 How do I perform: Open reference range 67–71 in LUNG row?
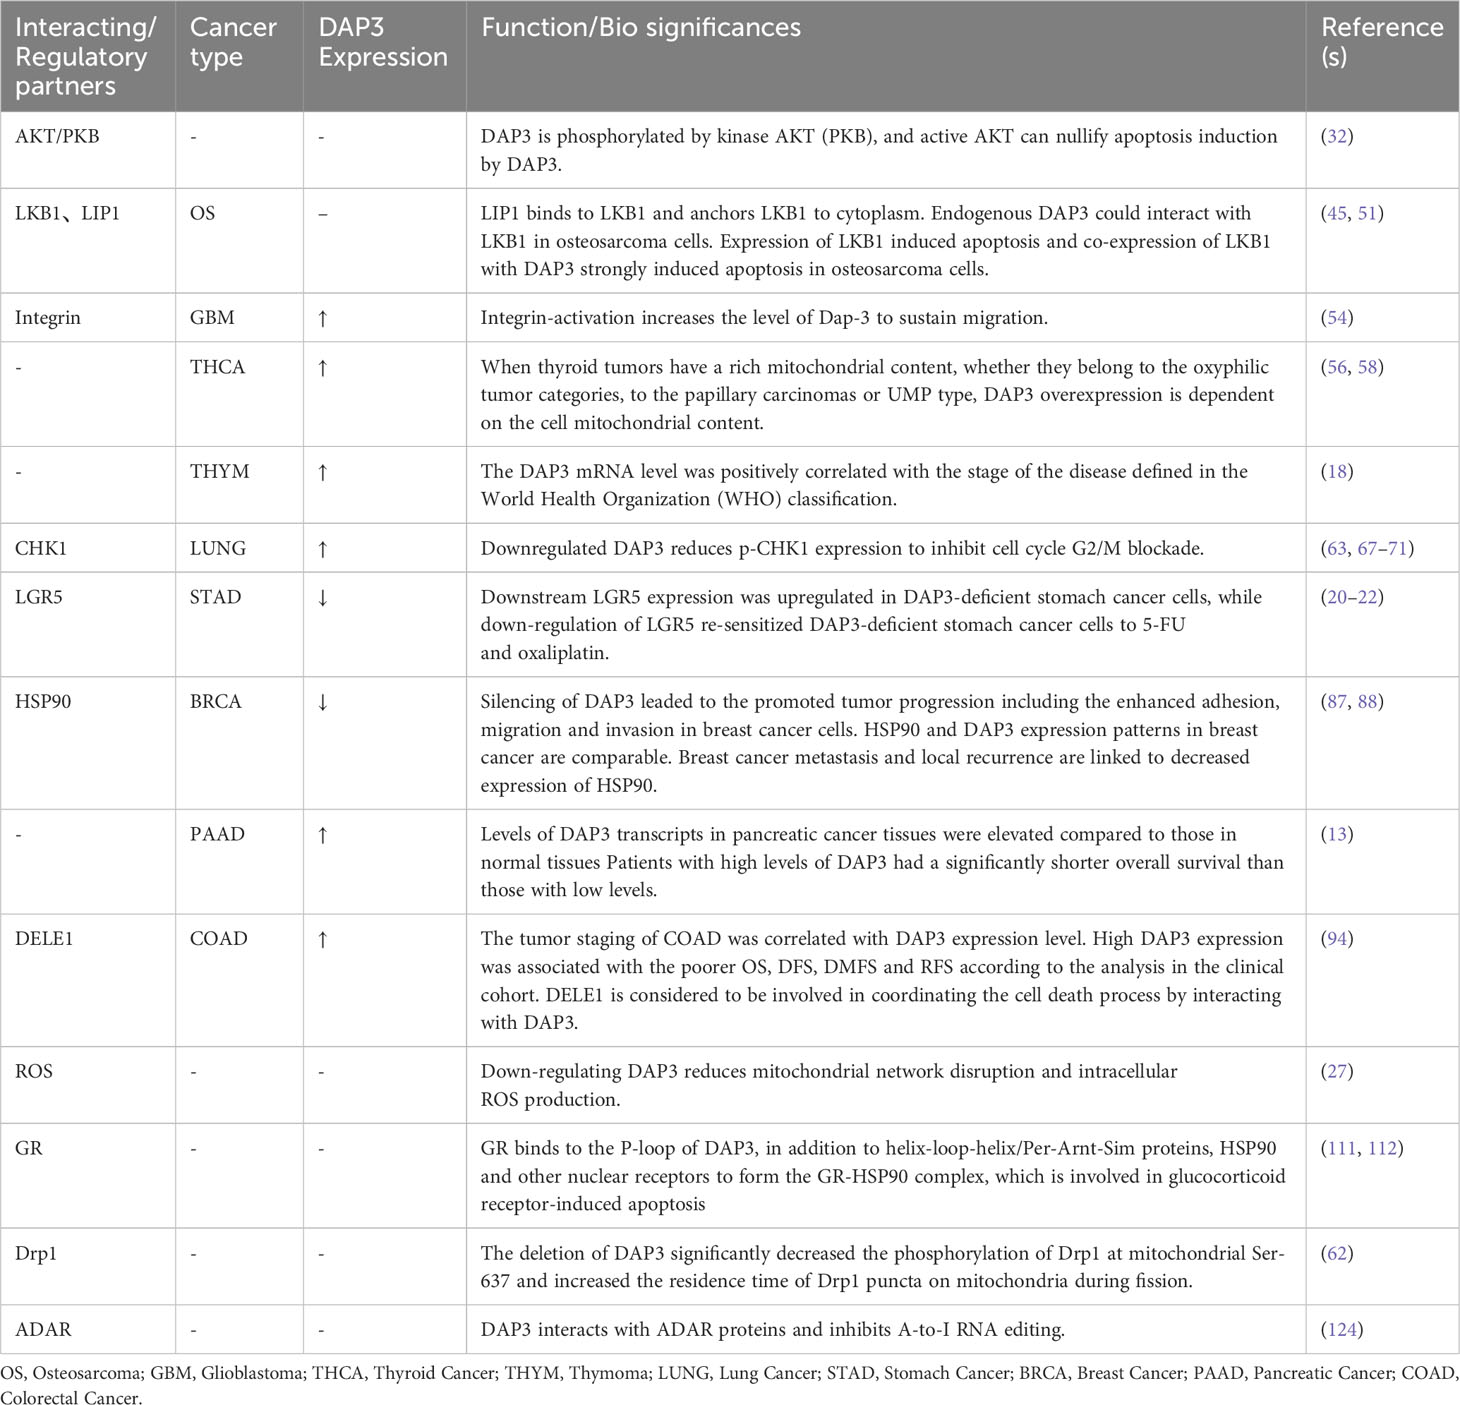[1383, 548]
